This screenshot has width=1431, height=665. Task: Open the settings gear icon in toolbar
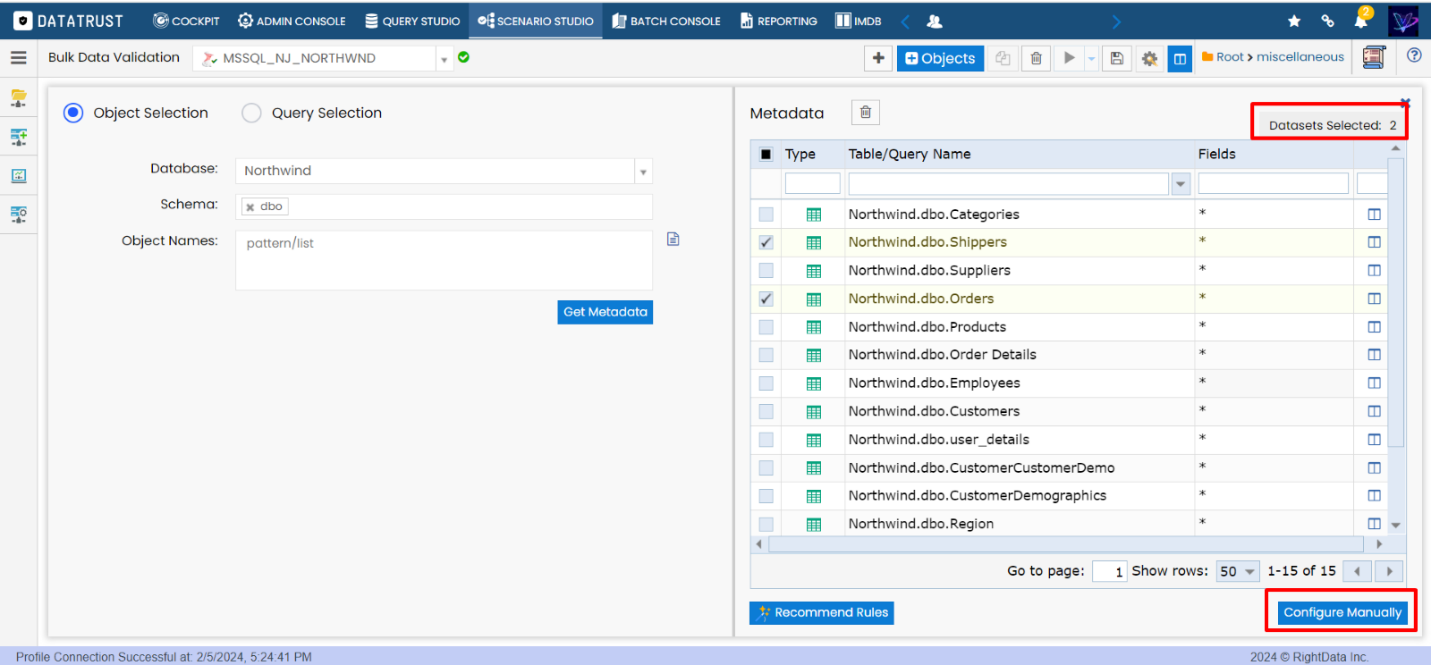pos(1149,58)
